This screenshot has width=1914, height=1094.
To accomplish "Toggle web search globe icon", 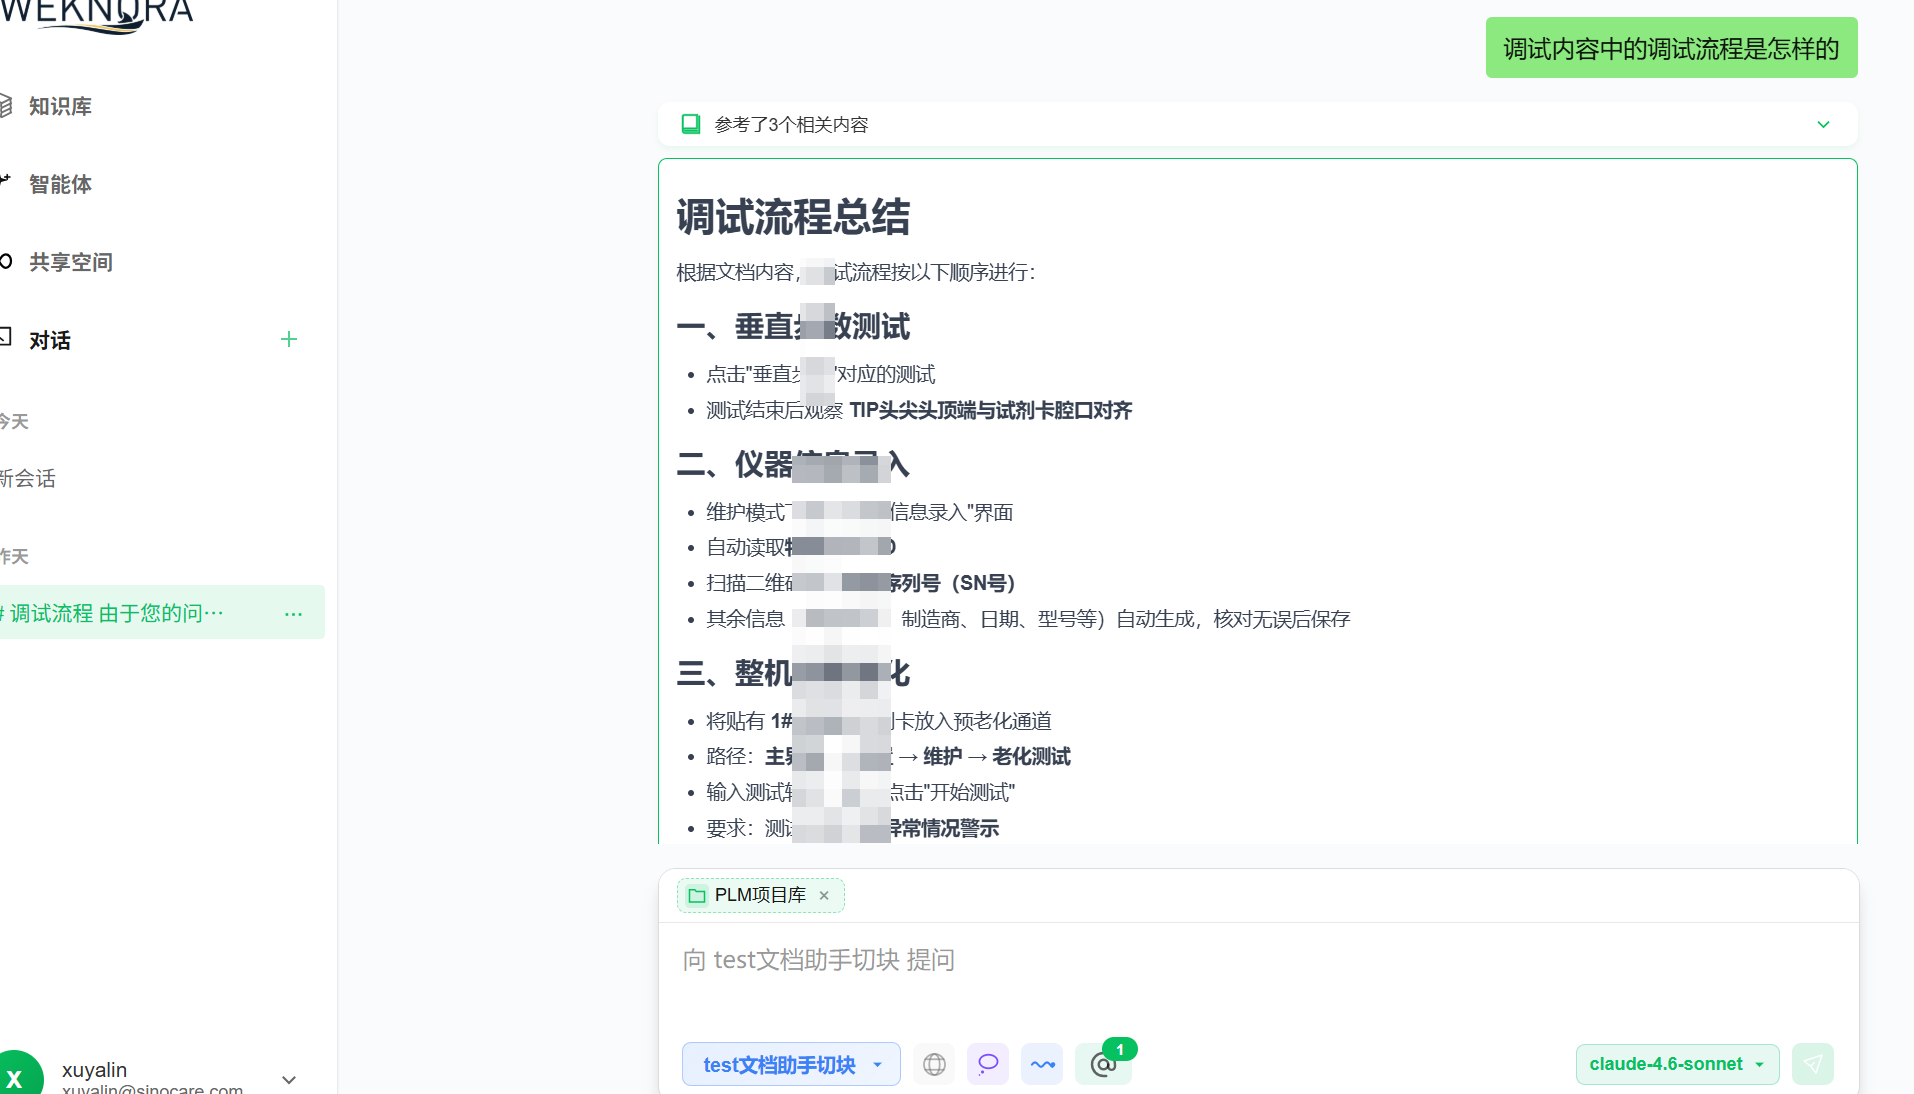I will pos(934,1064).
